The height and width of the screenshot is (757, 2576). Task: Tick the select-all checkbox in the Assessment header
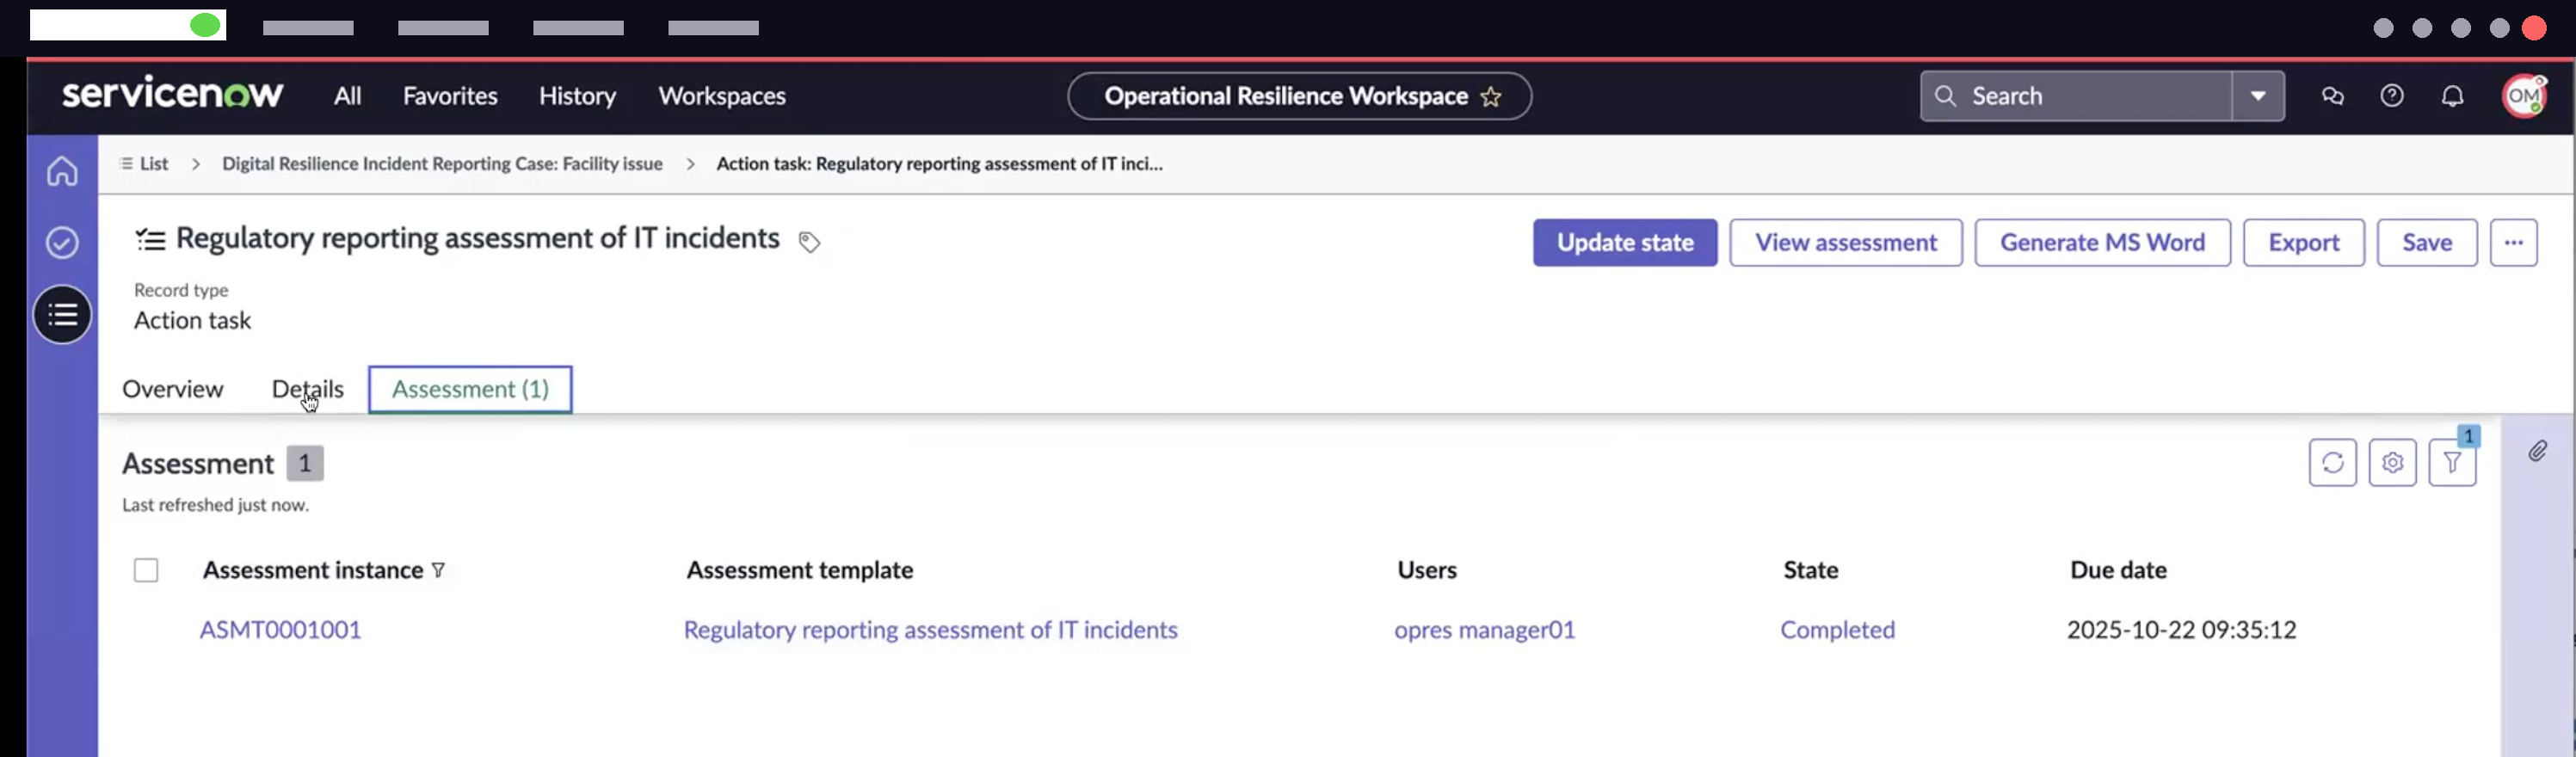(x=146, y=570)
